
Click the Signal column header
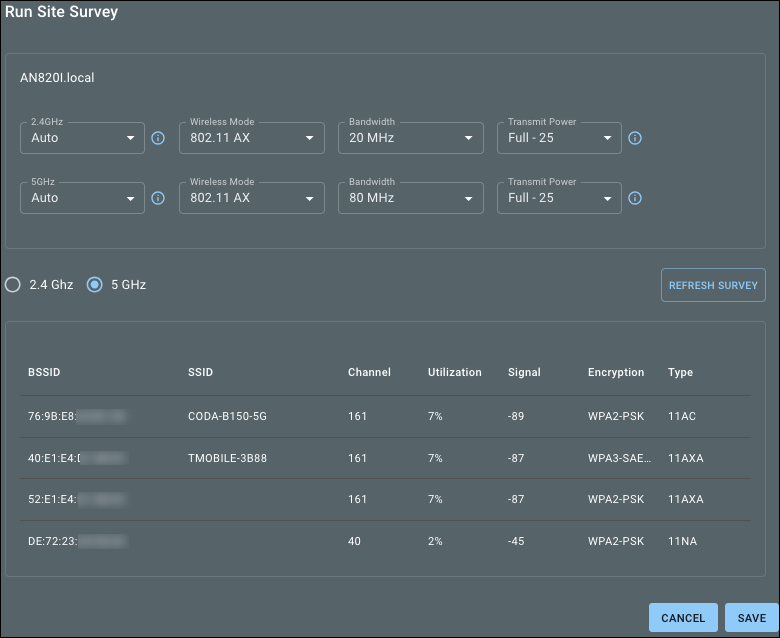524,372
